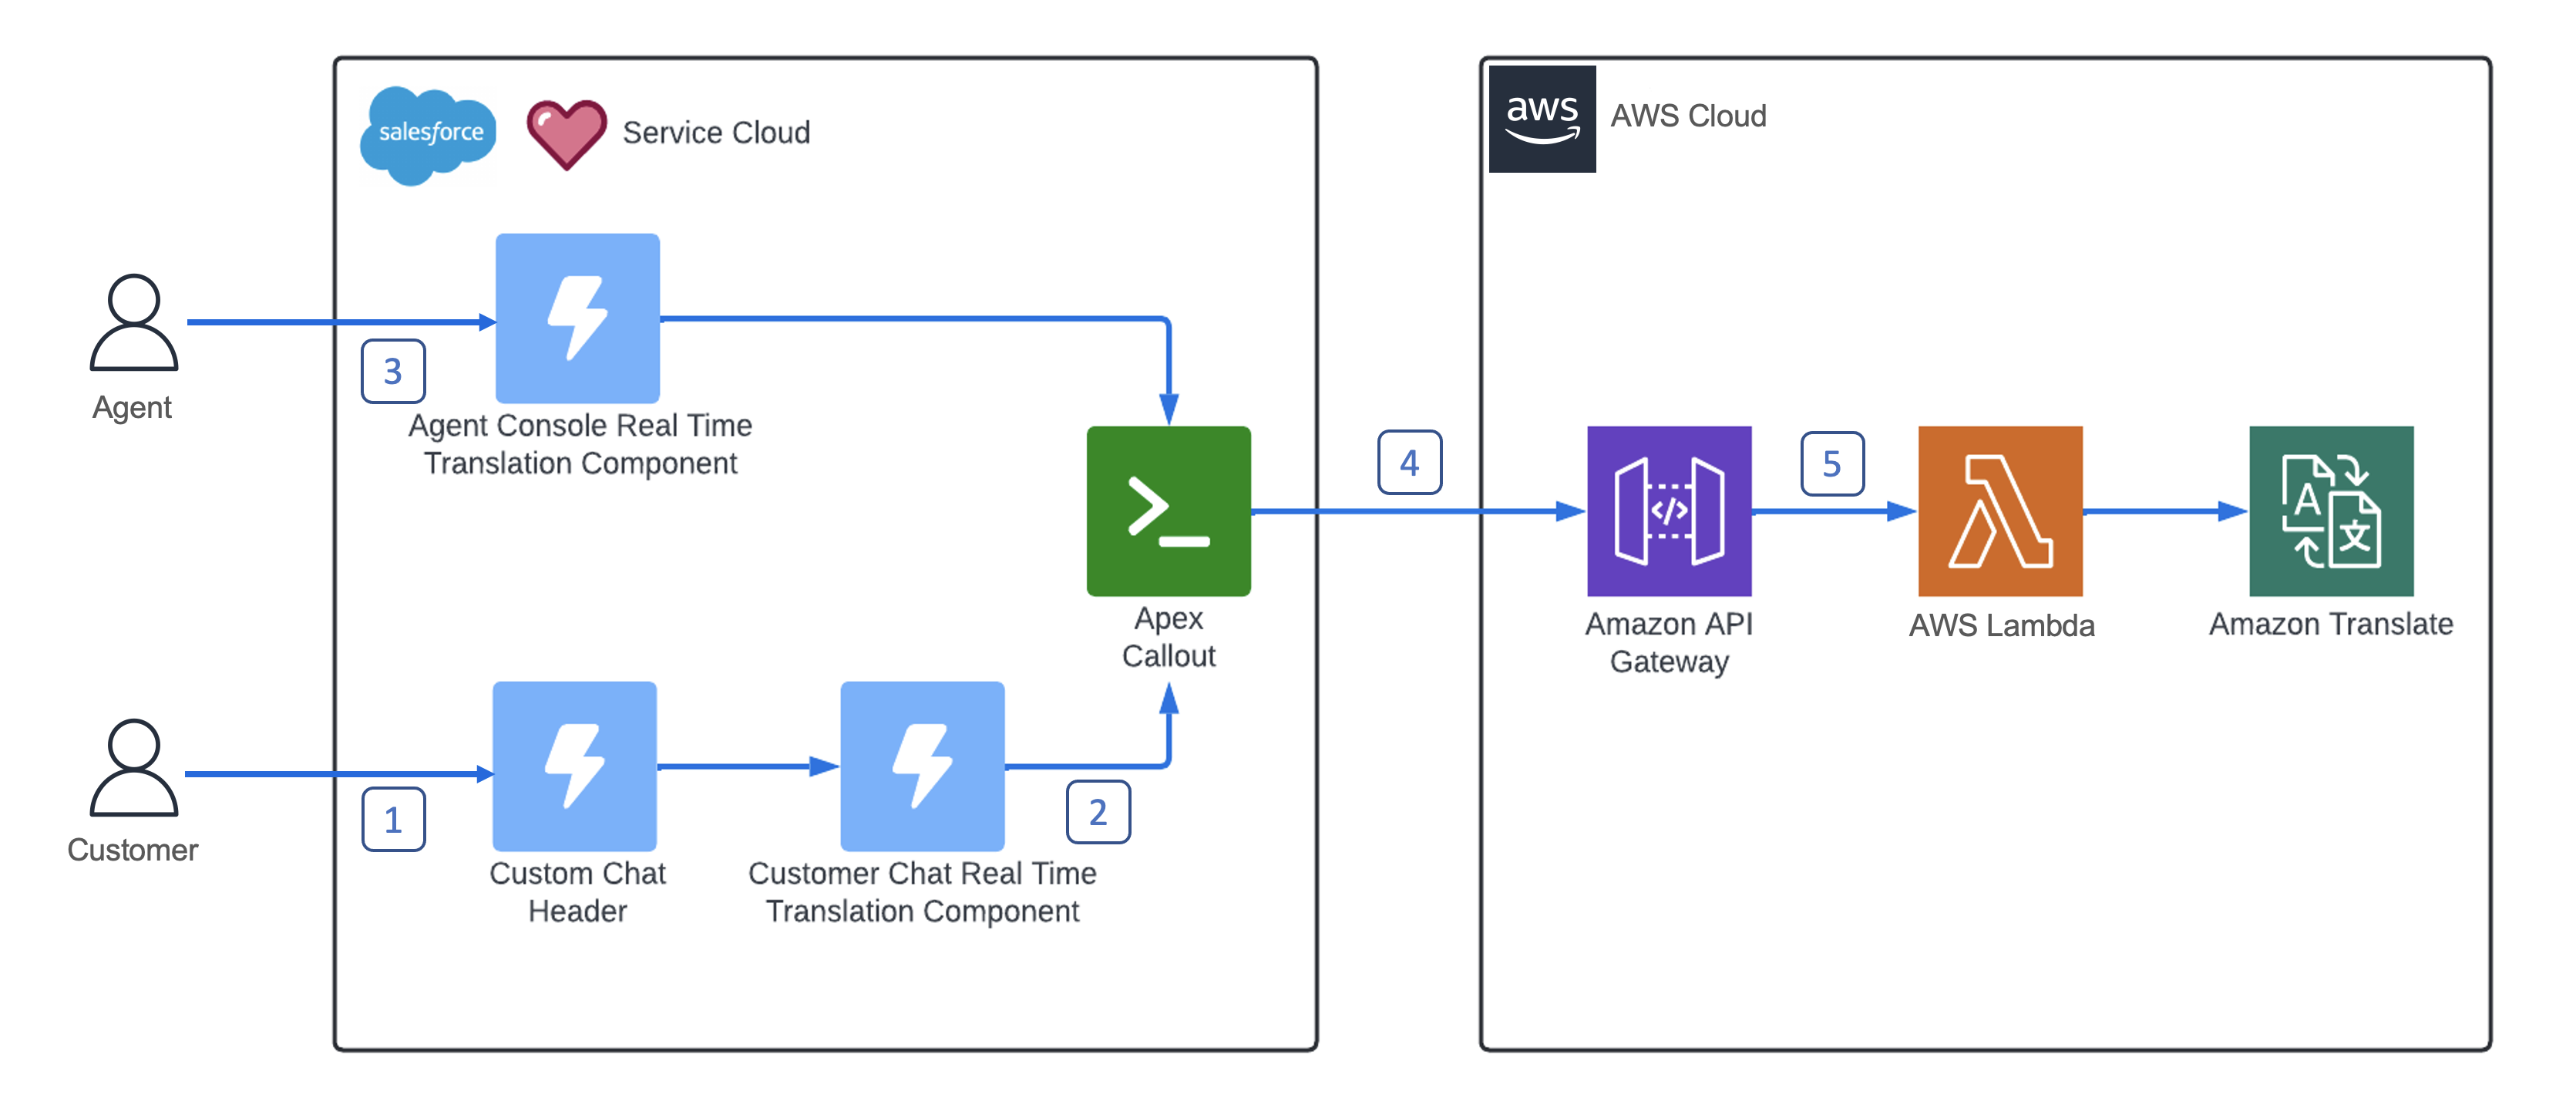Viewport: 2576px width, 1115px height.
Task: Click the AWS Cloud title text
Action: (x=1688, y=116)
